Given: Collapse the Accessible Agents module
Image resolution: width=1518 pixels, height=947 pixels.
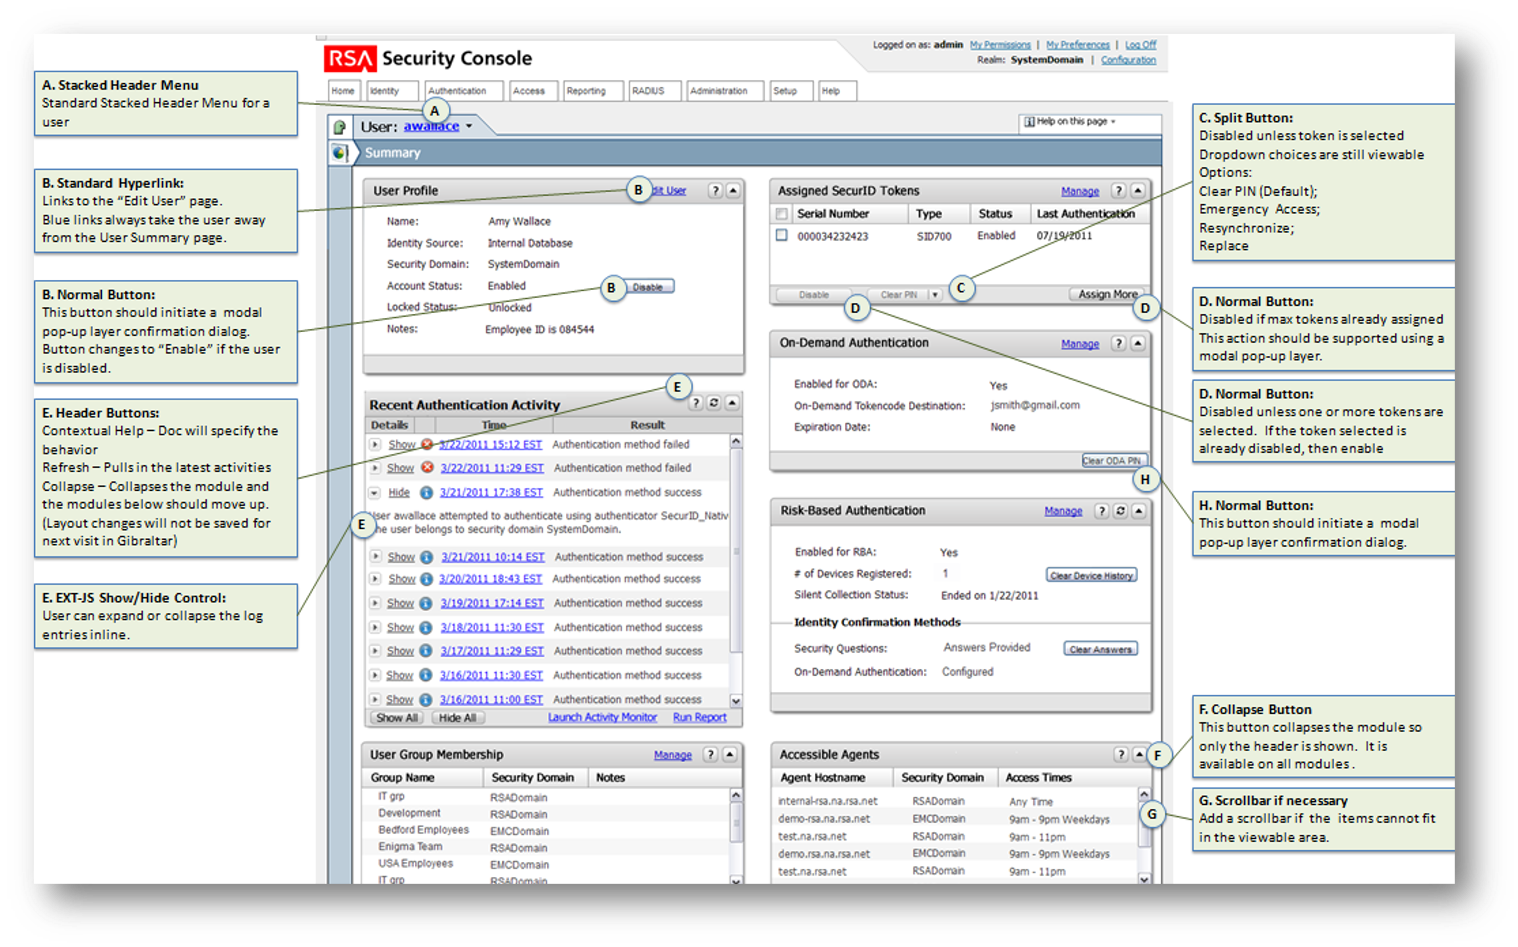Looking at the screenshot, I should coord(1139,755).
